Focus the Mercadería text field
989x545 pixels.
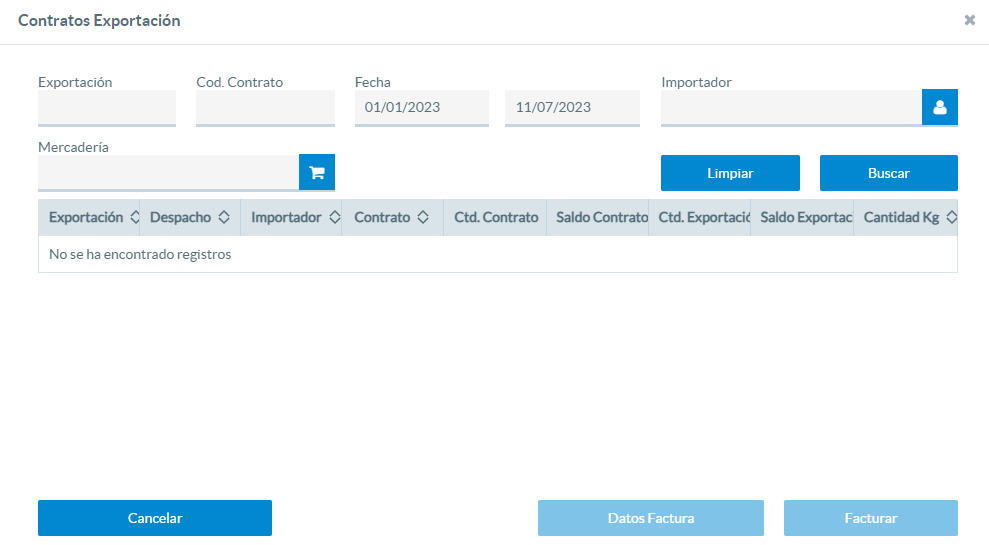(x=168, y=172)
